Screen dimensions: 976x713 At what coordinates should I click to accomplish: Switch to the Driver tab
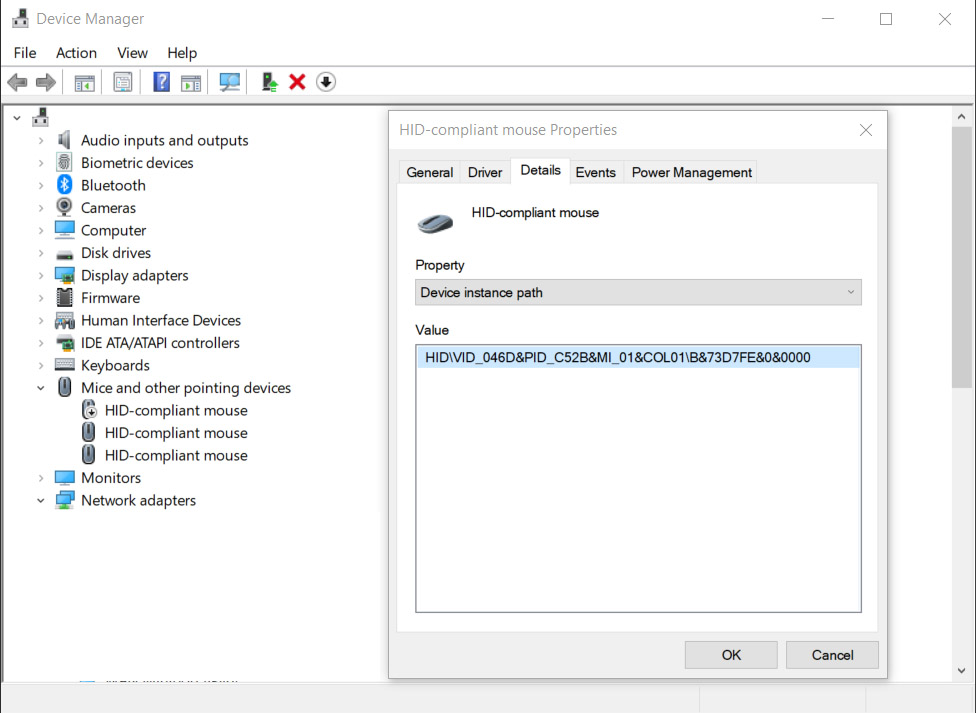click(x=485, y=172)
